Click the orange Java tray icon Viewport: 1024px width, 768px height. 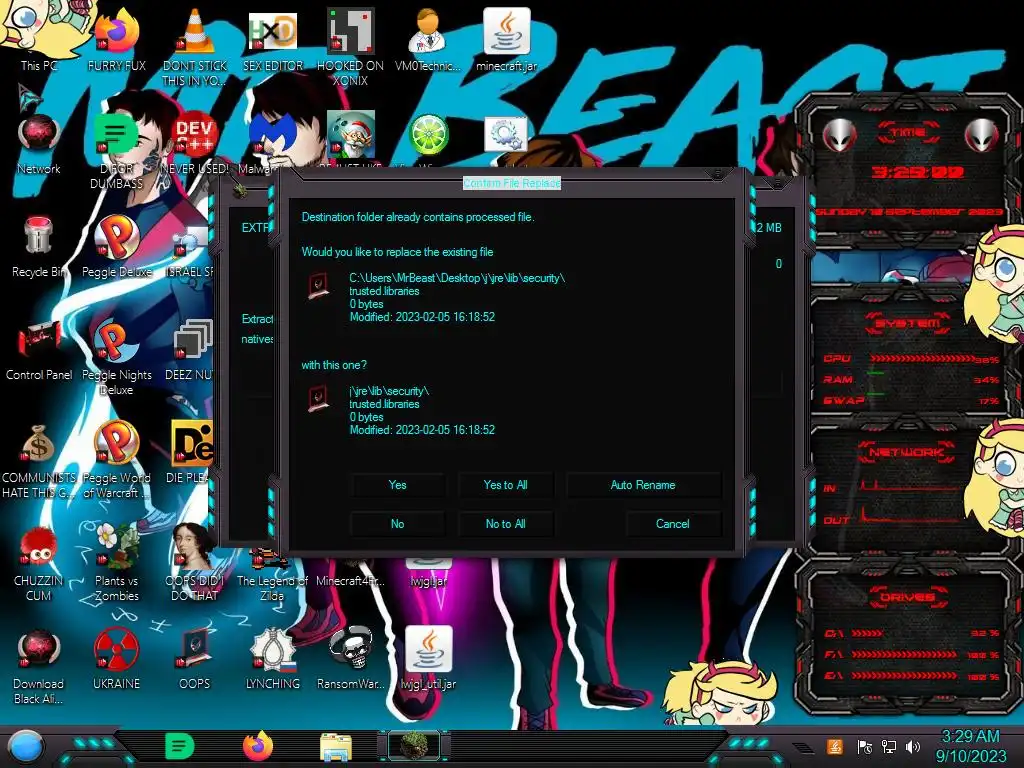click(x=835, y=746)
